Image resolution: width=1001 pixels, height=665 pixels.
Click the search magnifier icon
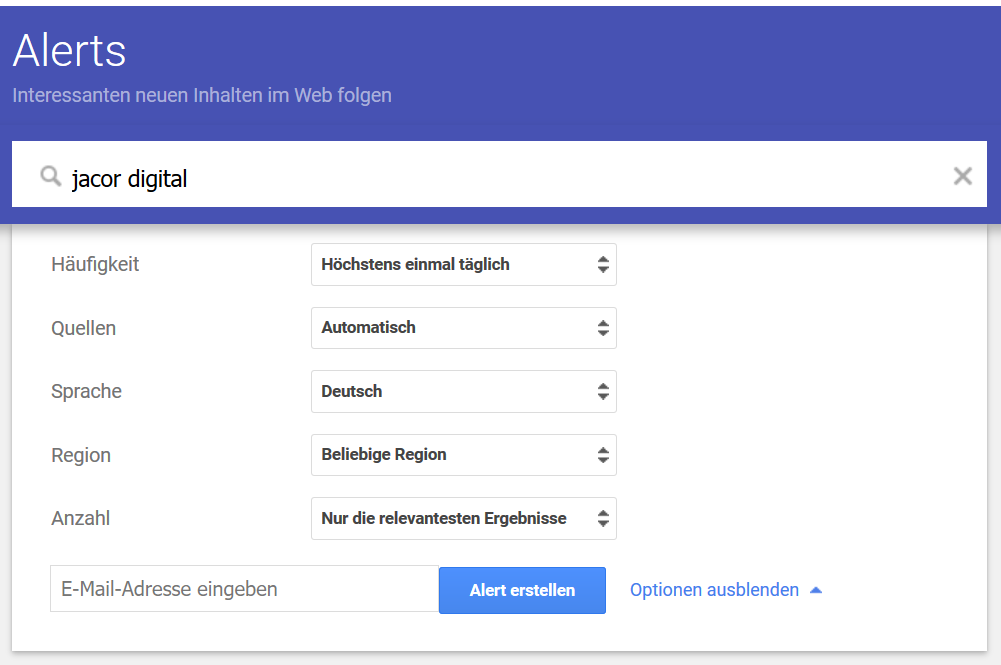click(x=50, y=176)
